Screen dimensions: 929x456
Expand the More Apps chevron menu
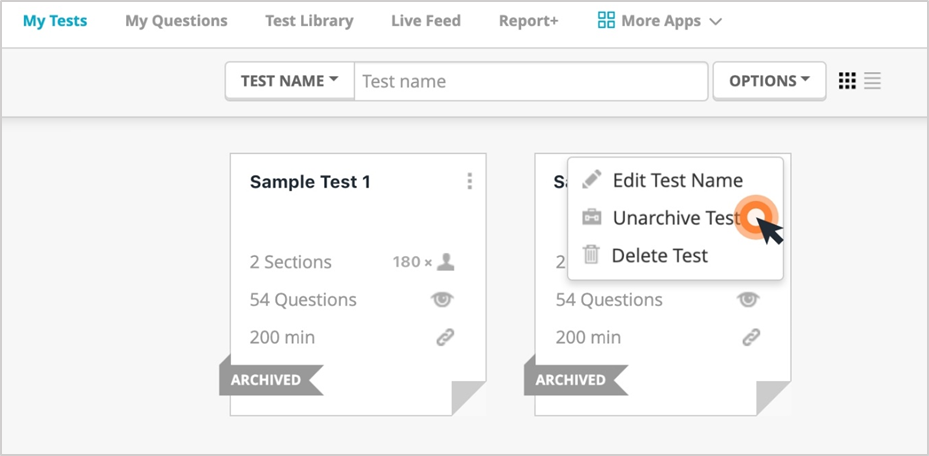pyautogui.click(x=716, y=21)
